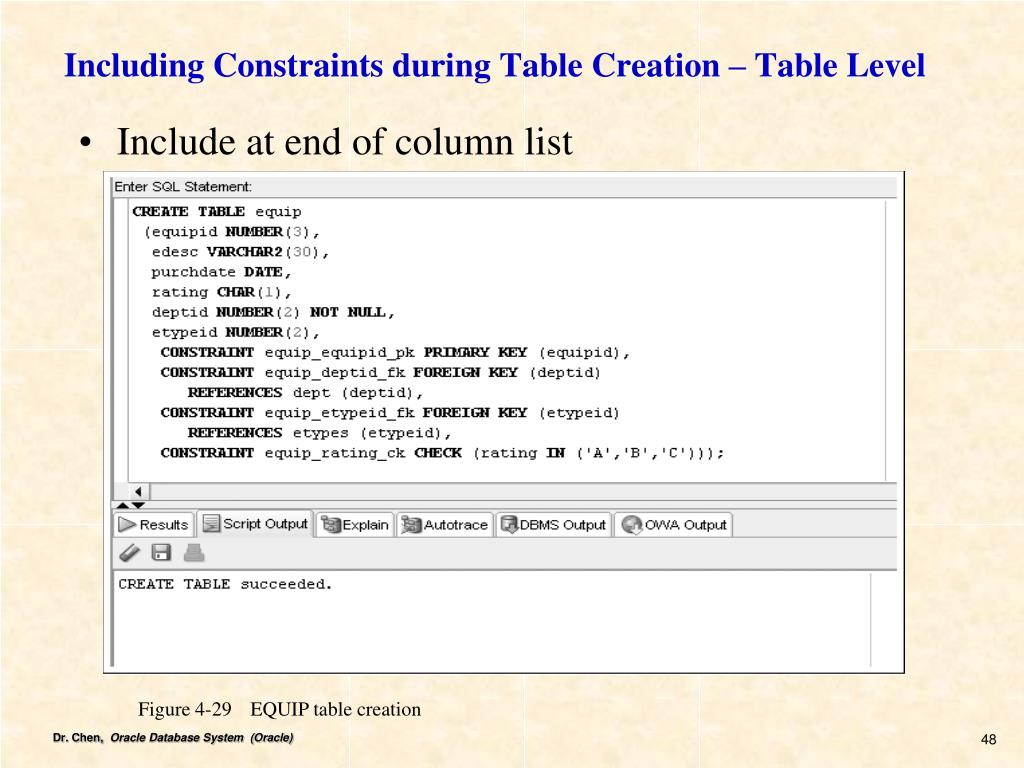1024x768 pixels.
Task: Expand the SQL pane using the splitter down arrow
Action: point(138,505)
